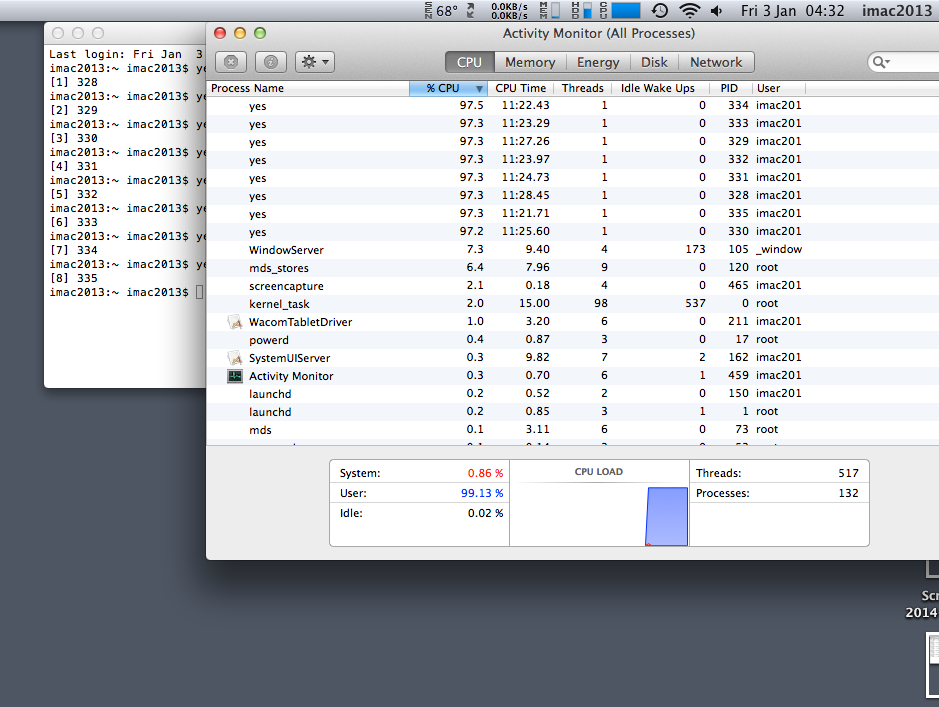Viewport: 939px width, 707px height.
Task: Select the mds_stores process row
Action: pyautogui.click(x=573, y=267)
